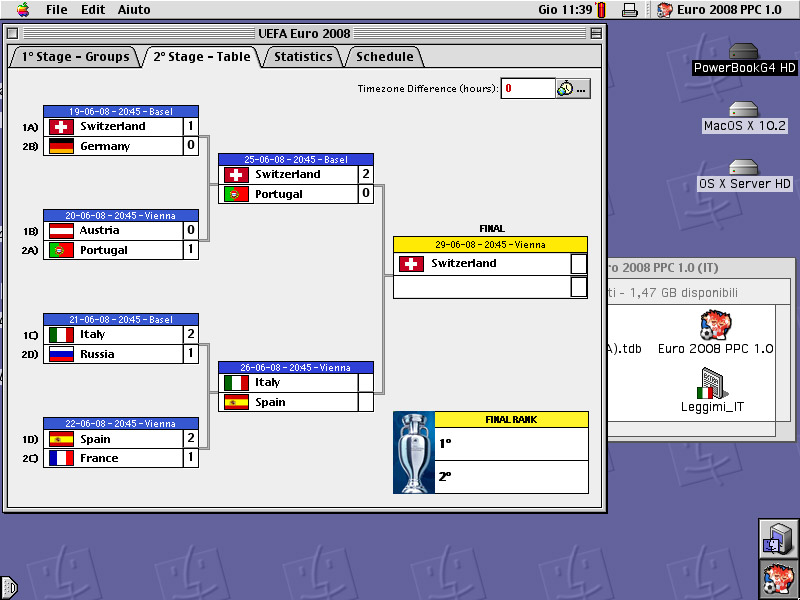
Task: Open the File menu
Action: coord(57,10)
